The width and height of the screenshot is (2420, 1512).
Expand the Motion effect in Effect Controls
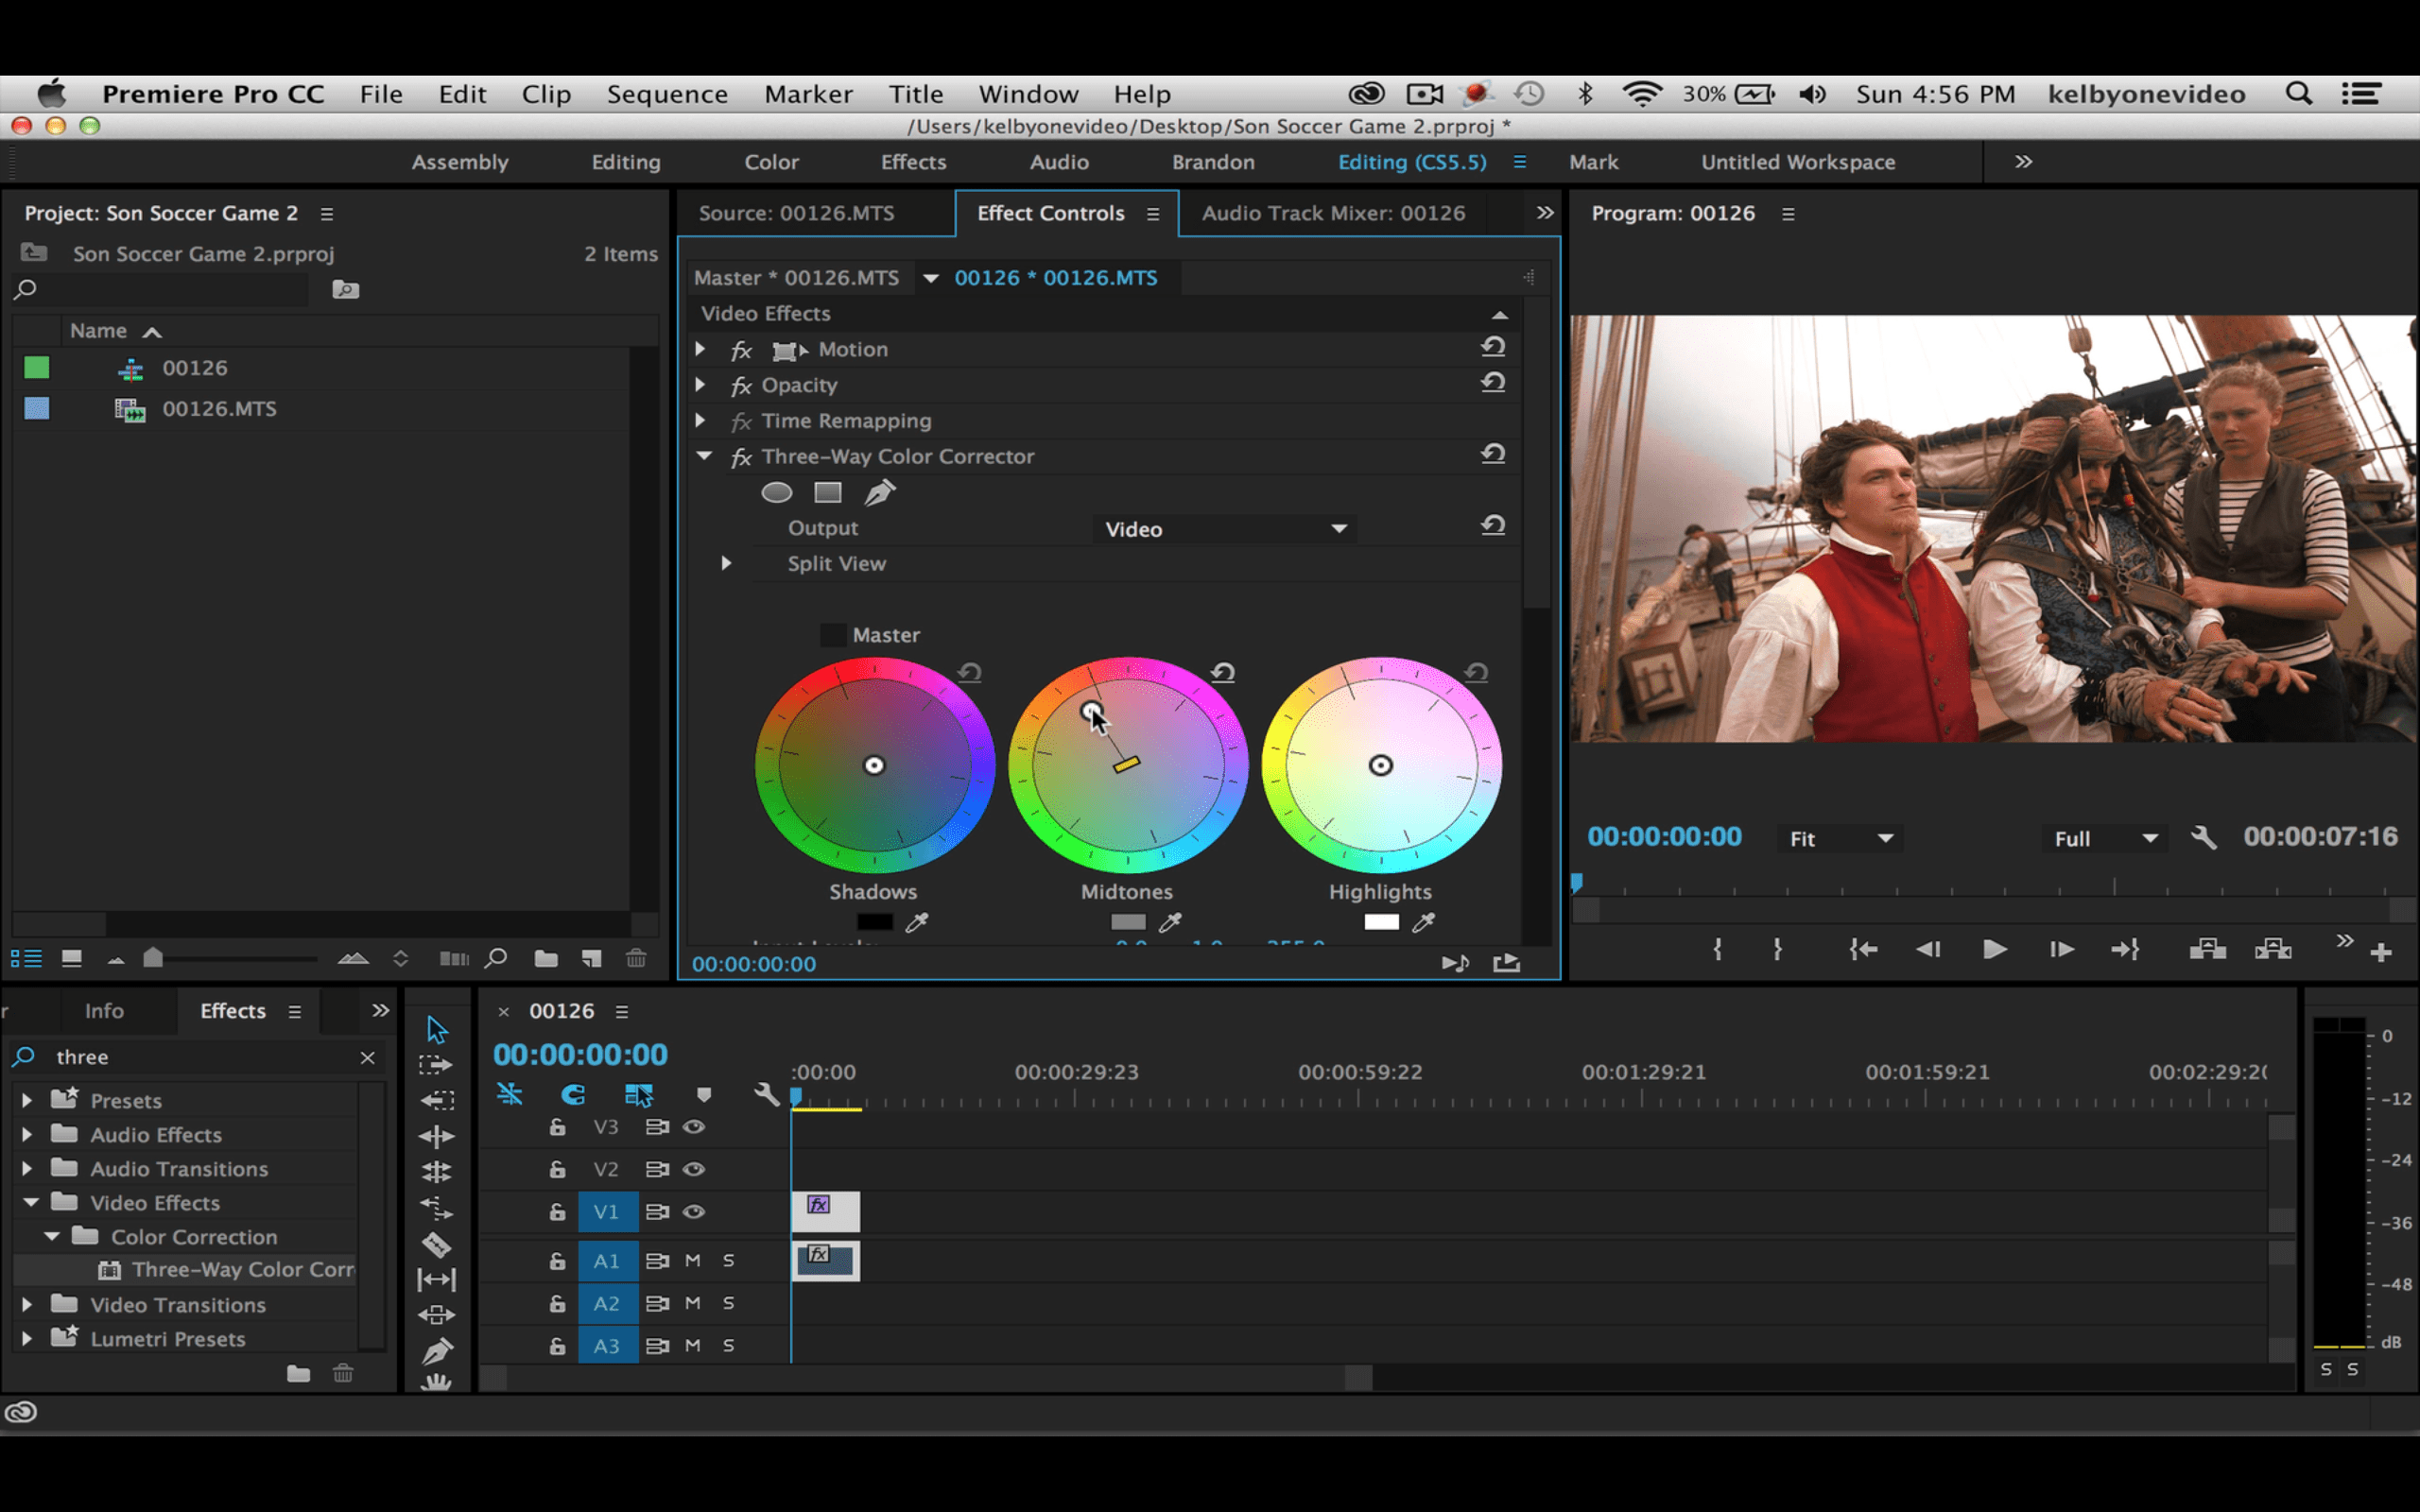point(700,349)
